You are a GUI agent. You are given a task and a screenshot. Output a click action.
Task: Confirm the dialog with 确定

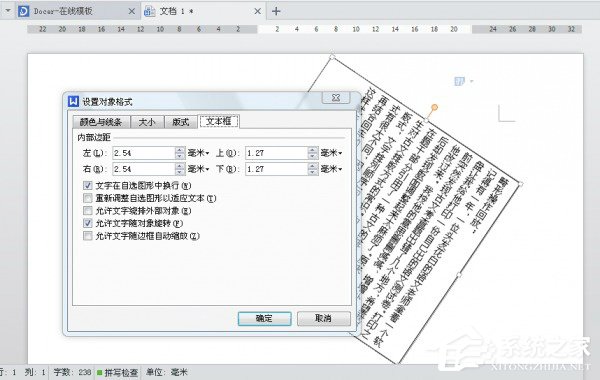[x=264, y=318]
